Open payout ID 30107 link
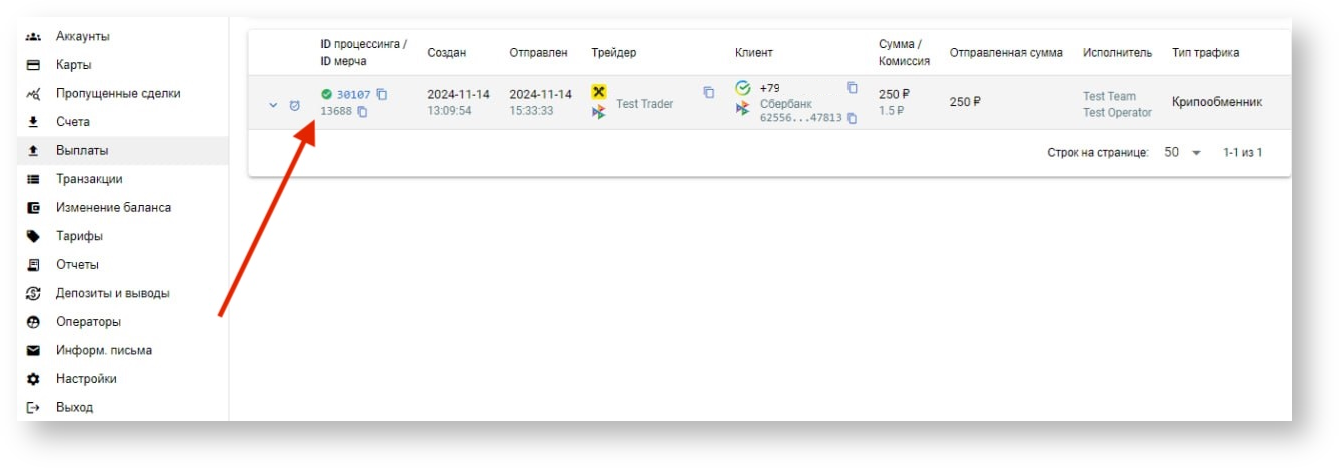This screenshot has width=1340, height=469. coord(353,94)
